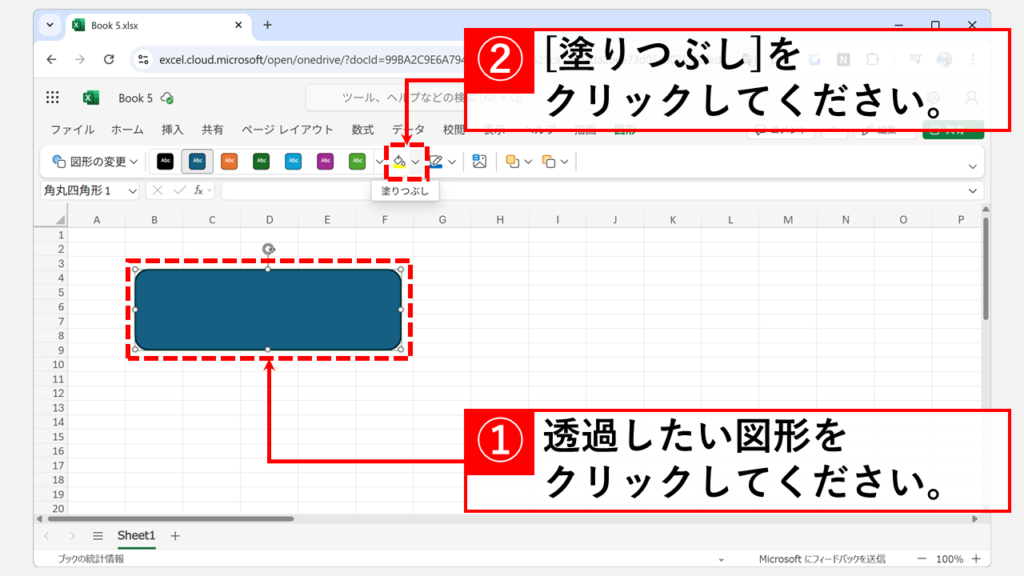
Task: Select the dark green shape style swatch
Action: coord(261,161)
